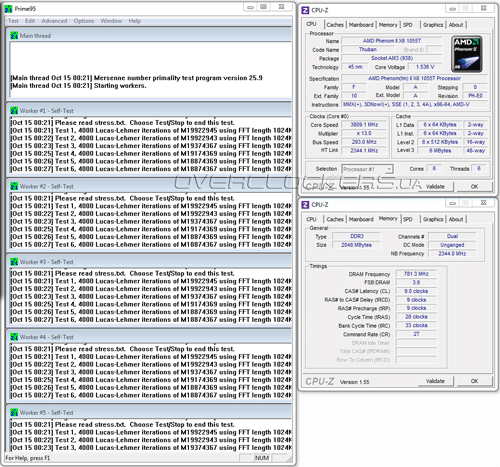
Task: Click the upper CPU-Z window's Z icon
Action: pyautogui.click(x=305, y=10)
